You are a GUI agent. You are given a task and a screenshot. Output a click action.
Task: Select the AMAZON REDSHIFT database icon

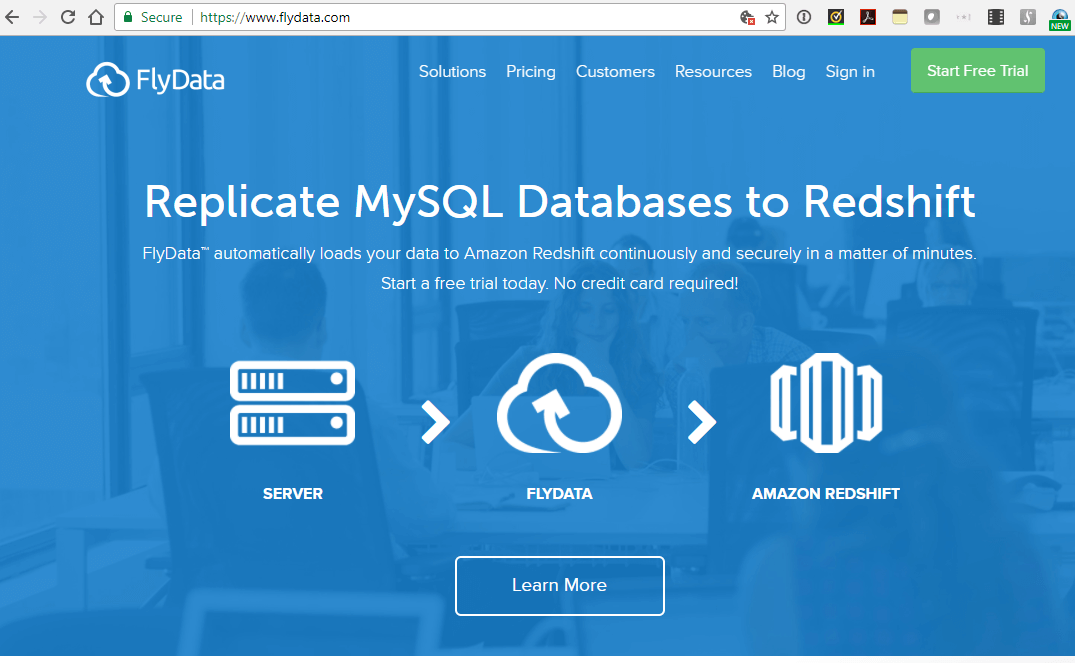[x=826, y=403]
